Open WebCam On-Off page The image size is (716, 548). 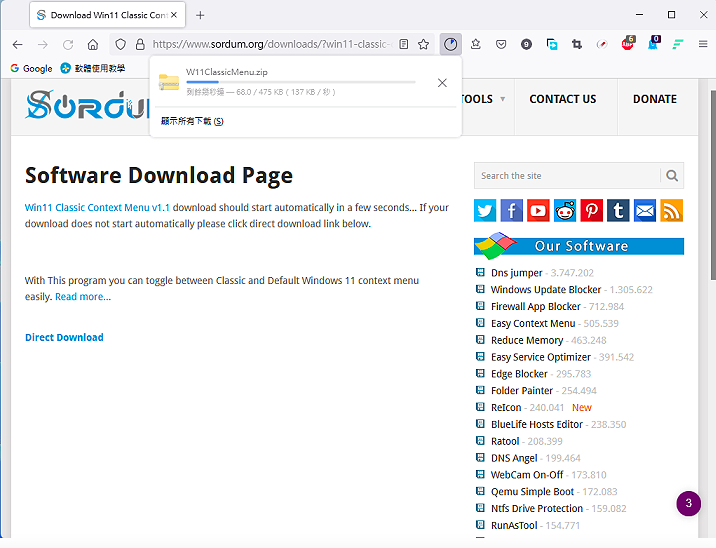coord(527,475)
